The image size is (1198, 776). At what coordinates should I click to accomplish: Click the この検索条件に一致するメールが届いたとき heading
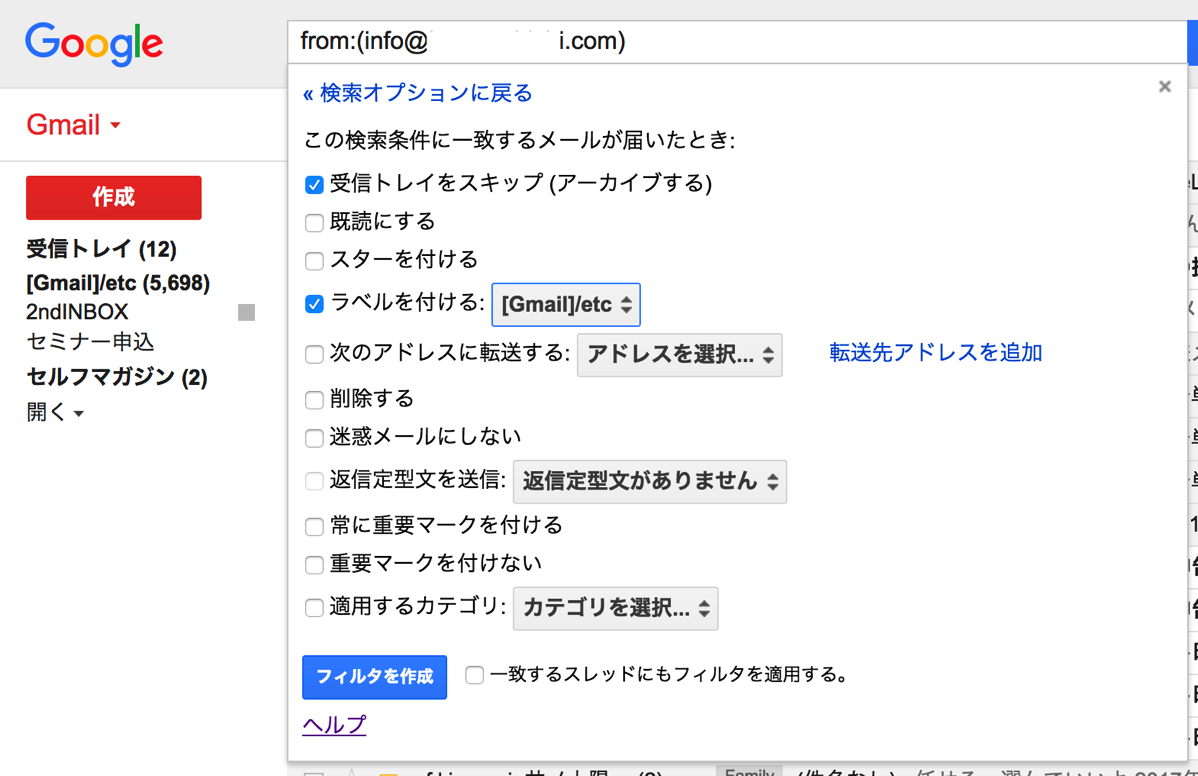(x=520, y=141)
